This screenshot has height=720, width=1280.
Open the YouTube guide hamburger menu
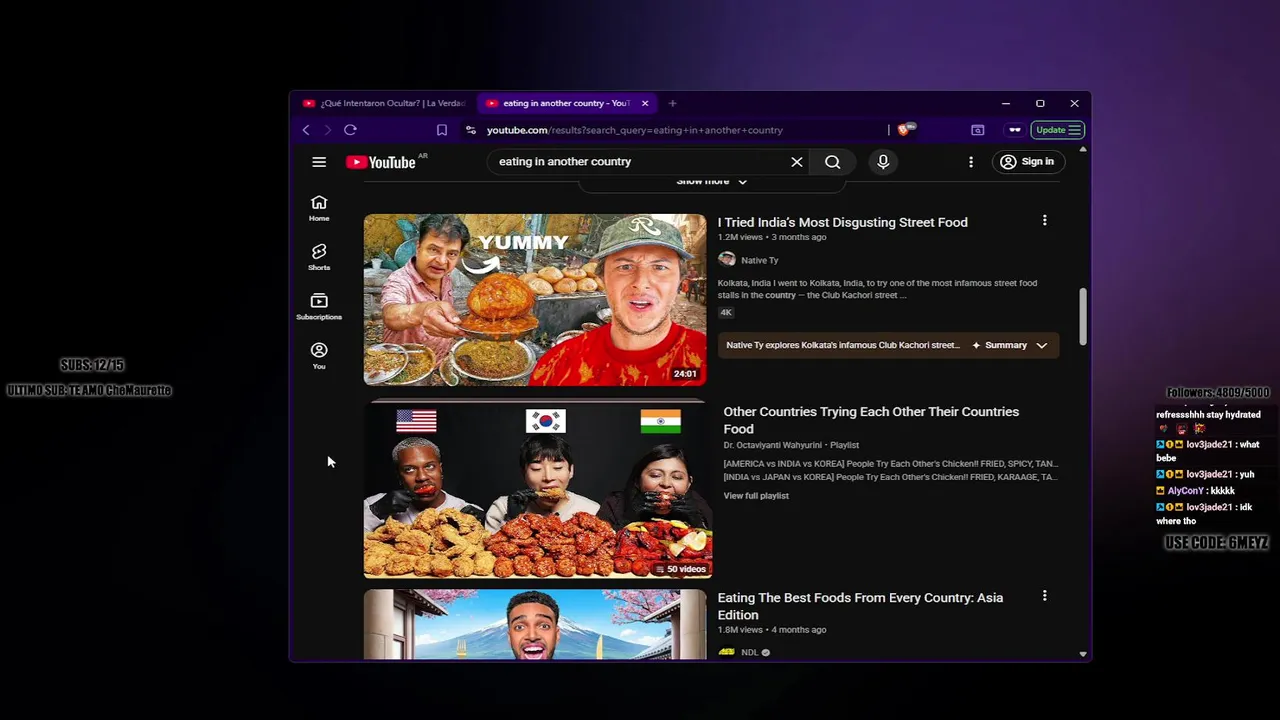tap(319, 162)
